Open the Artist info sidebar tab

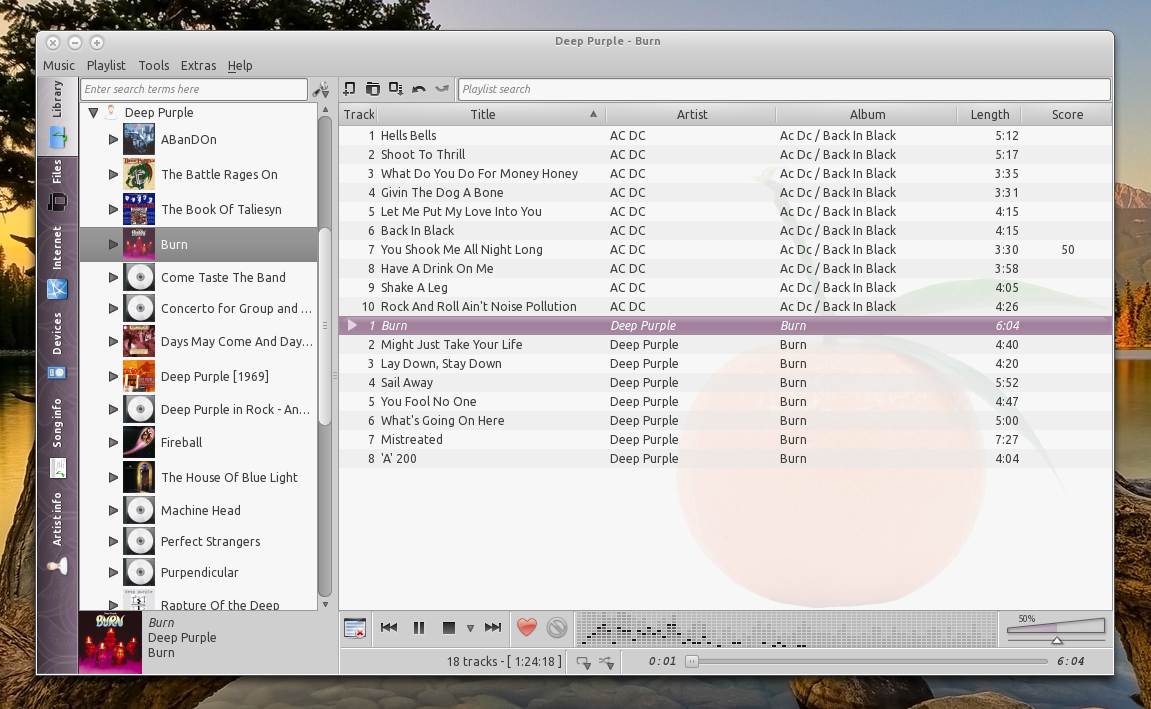[x=57, y=534]
